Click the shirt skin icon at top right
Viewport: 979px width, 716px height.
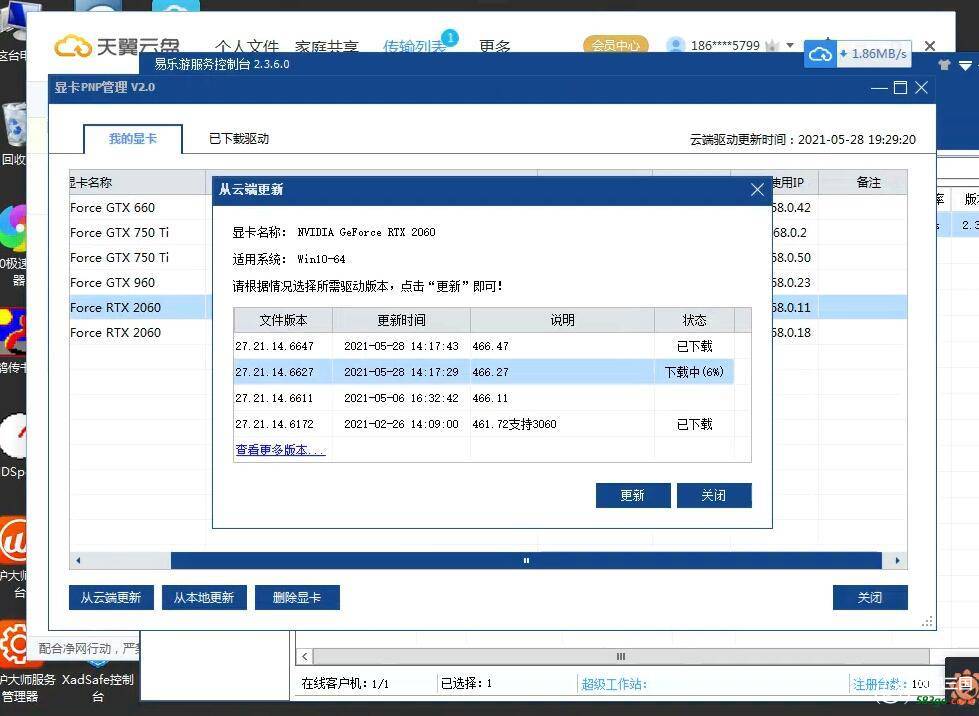[x=943, y=64]
